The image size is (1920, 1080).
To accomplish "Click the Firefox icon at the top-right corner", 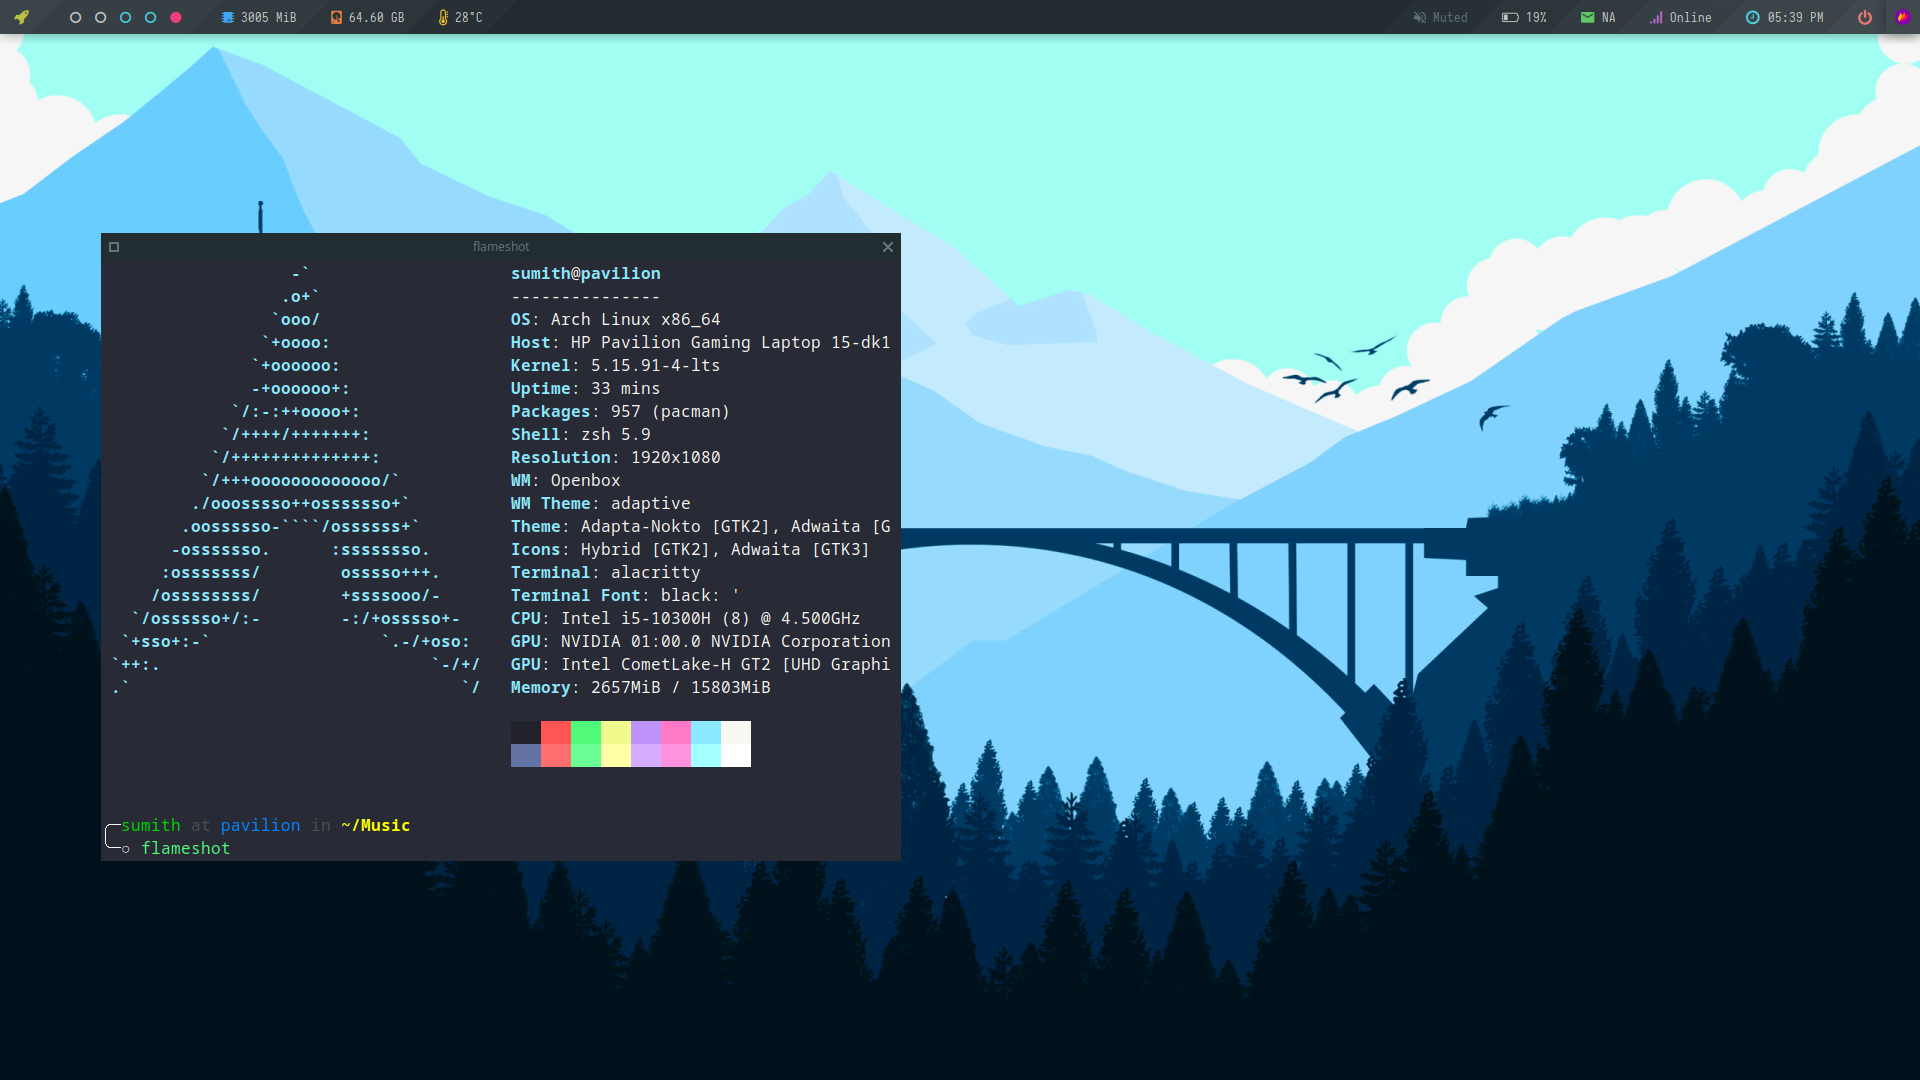I will pyautogui.click(x=1903, y=17).
